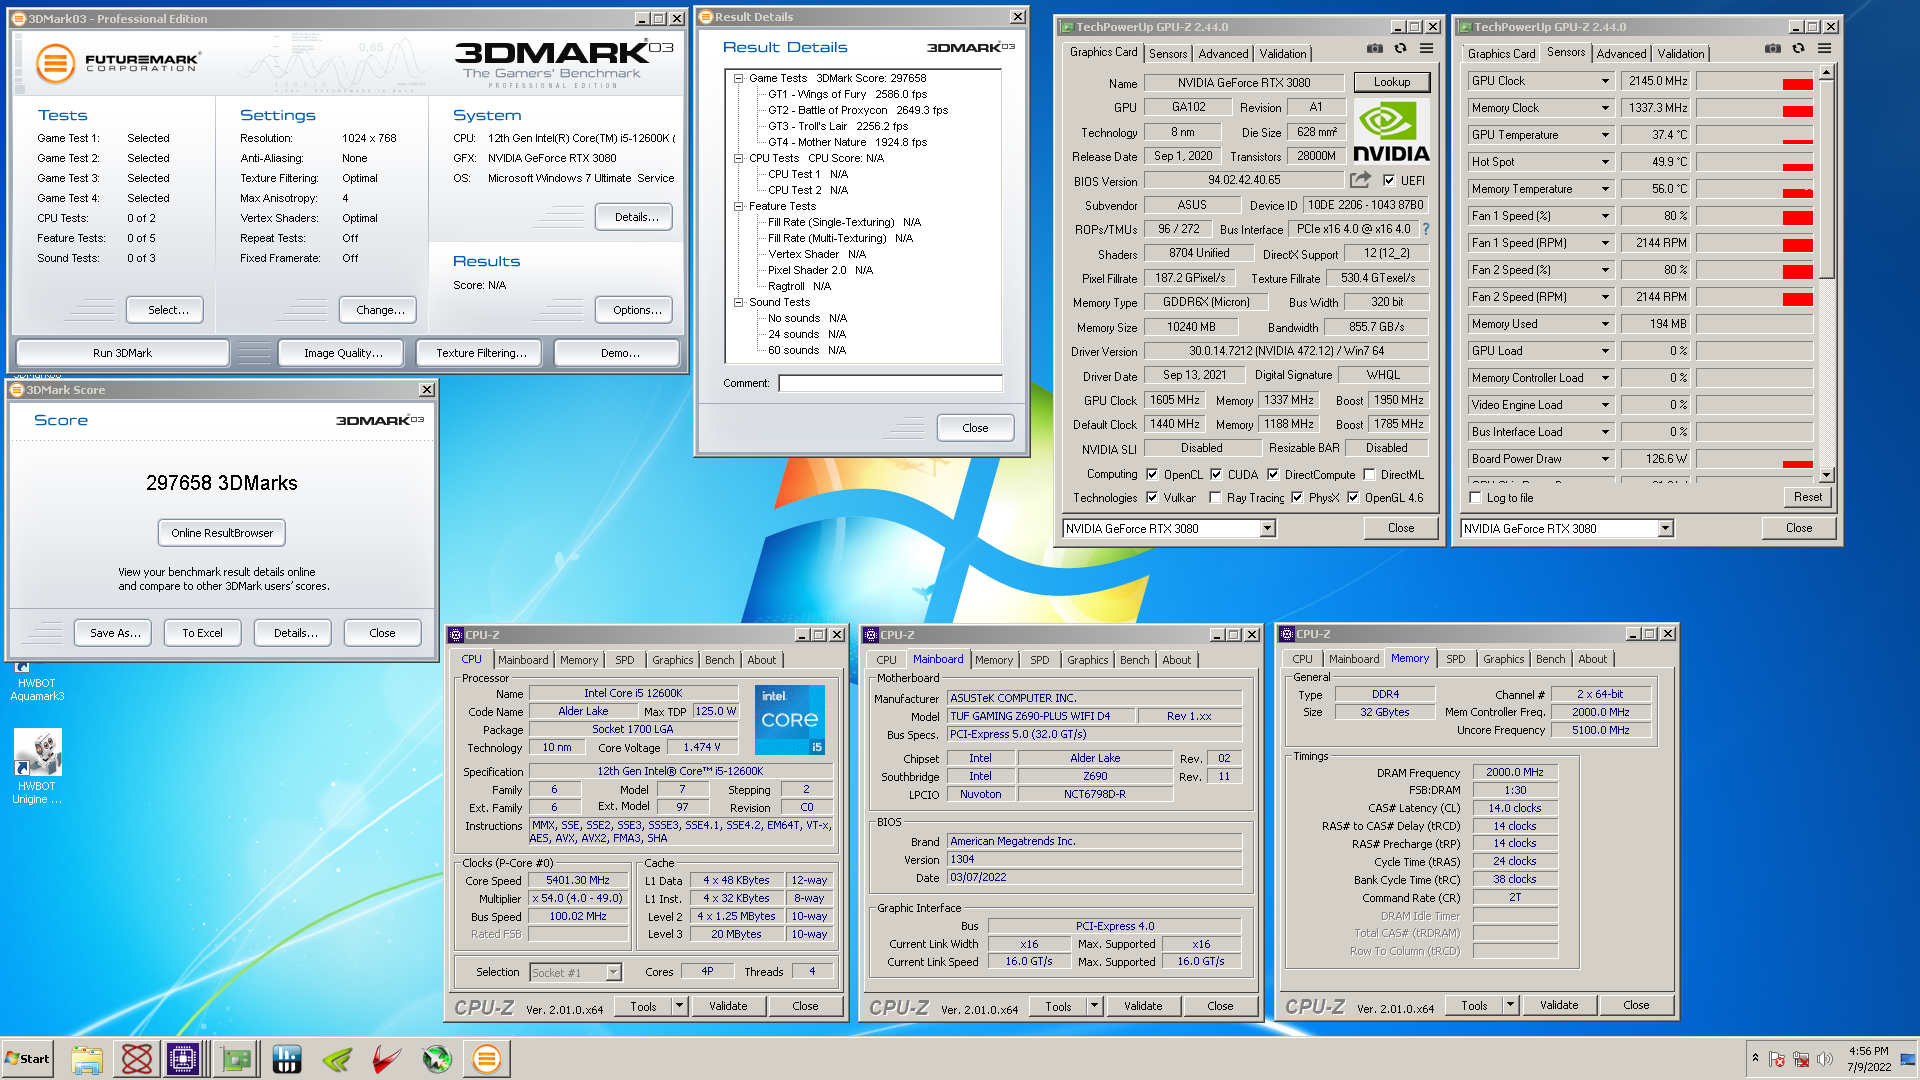The width and height of the screenshot is (1920, 1080).
Task: Open GPU selector combo in left GPU-Z
Action: [x=1267, y=529]
